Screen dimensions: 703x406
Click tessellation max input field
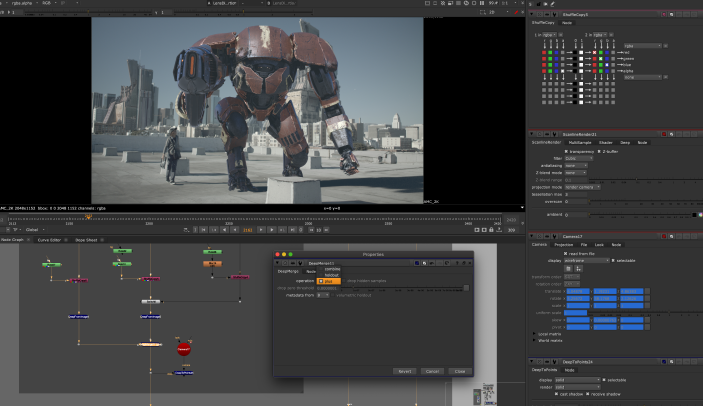(x=576, y=194)
